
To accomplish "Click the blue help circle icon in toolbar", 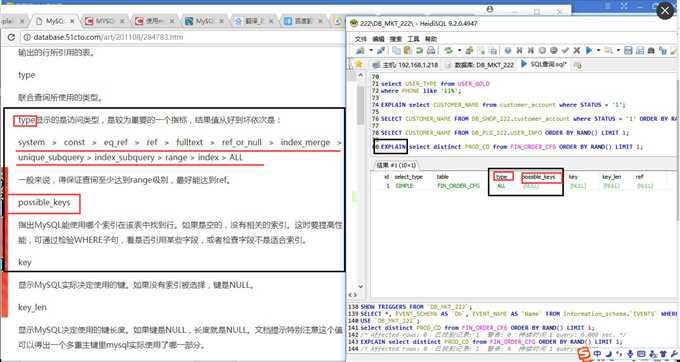I will [x=508, y=51].
